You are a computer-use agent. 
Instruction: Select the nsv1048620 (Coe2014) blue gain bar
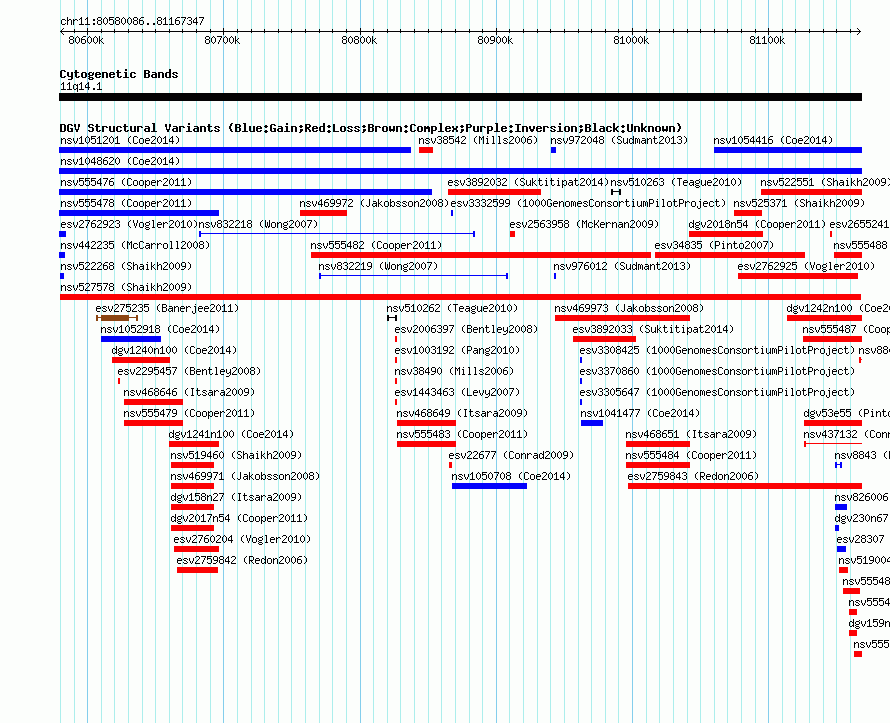point(460,171)
